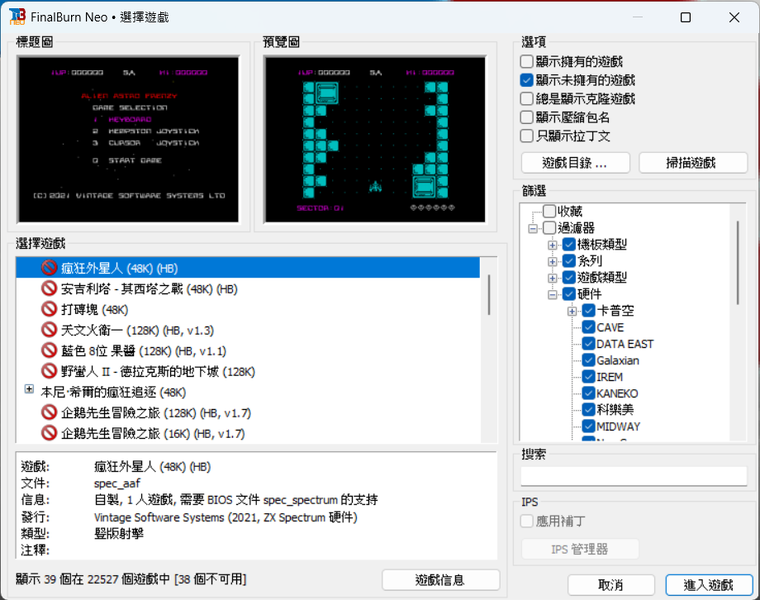Viewport: 760px width, 600px height.
Task: Click the 豎版射擊 genre text
Action: (119, 534)
